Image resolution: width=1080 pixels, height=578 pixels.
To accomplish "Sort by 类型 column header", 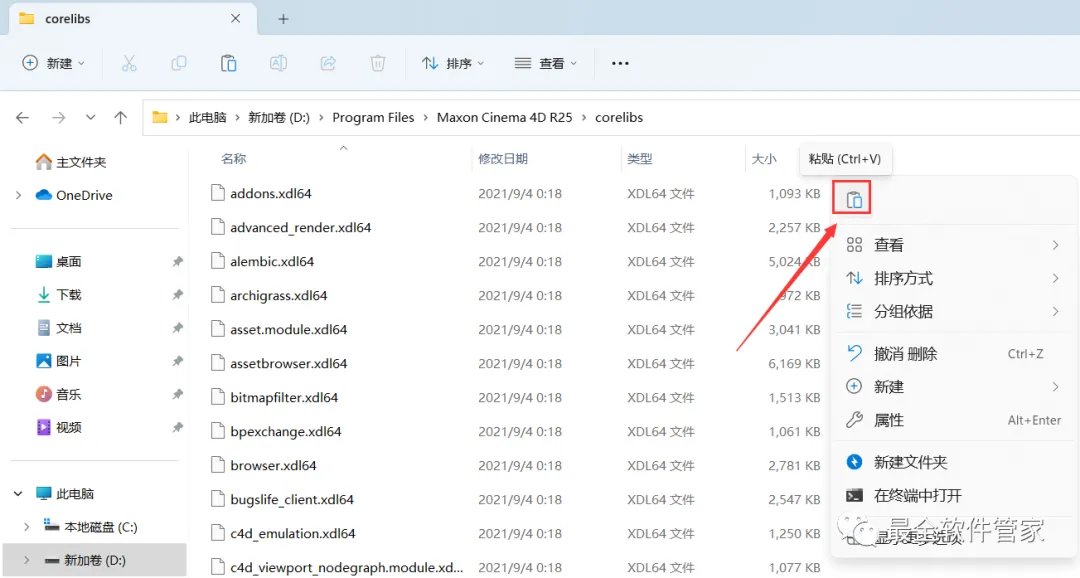I will (x=640, y=159).
